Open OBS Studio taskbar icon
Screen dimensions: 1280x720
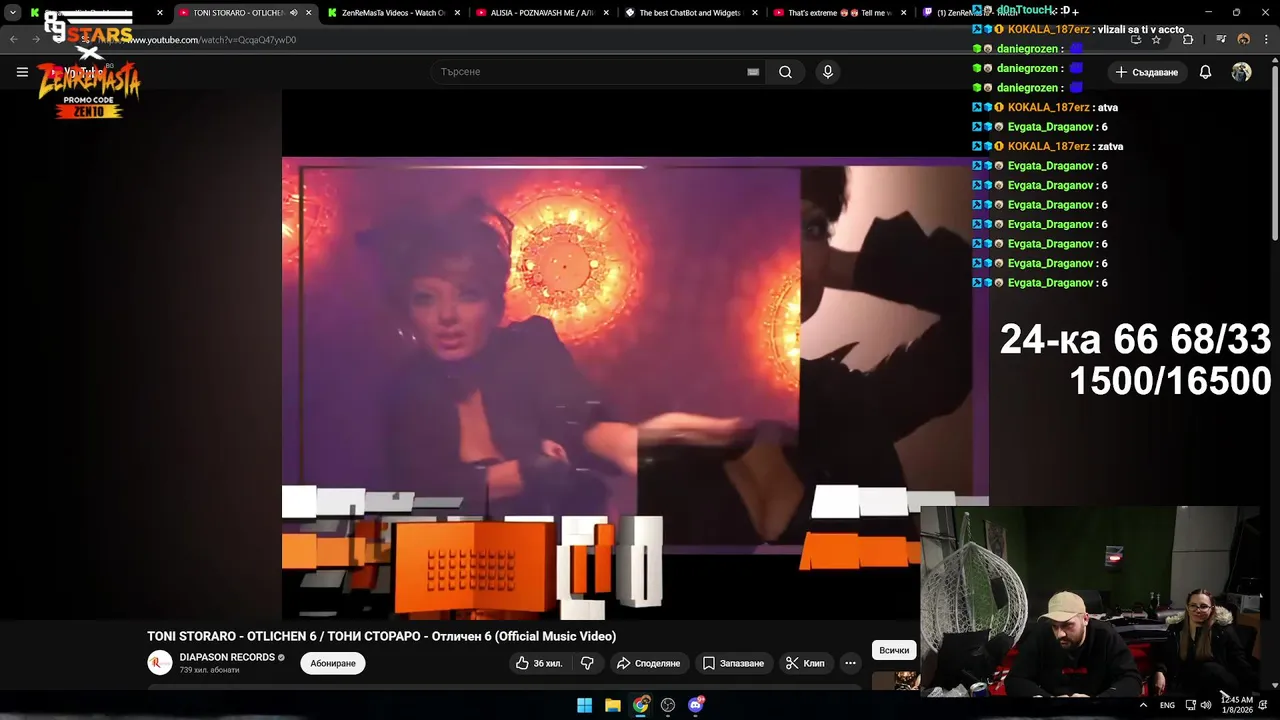[x=668, y=705]
